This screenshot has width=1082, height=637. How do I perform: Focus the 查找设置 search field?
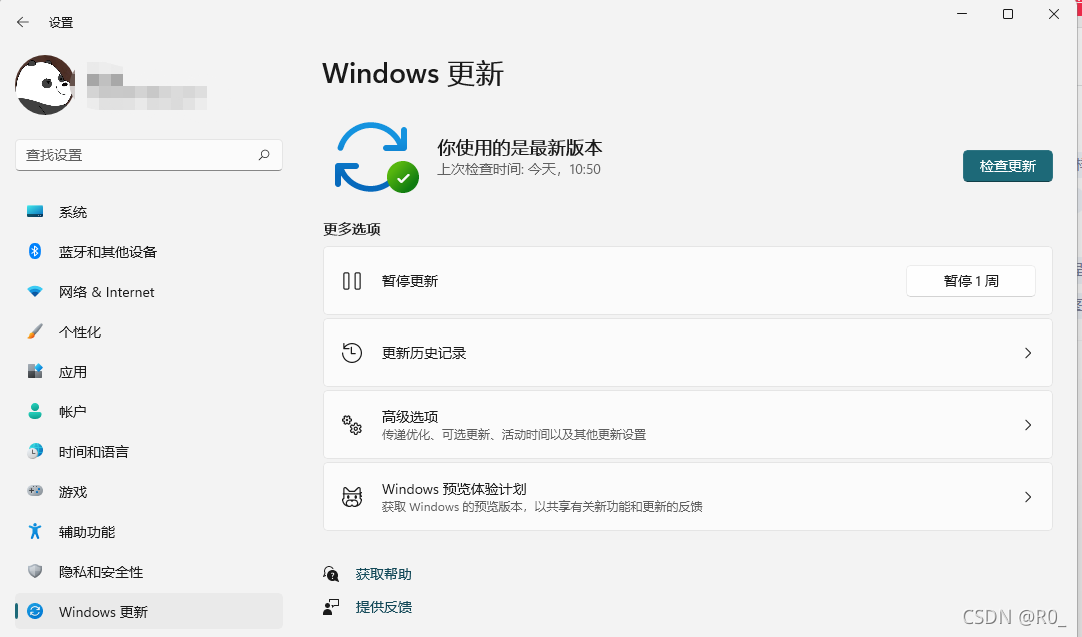click(x=148, y=155)
